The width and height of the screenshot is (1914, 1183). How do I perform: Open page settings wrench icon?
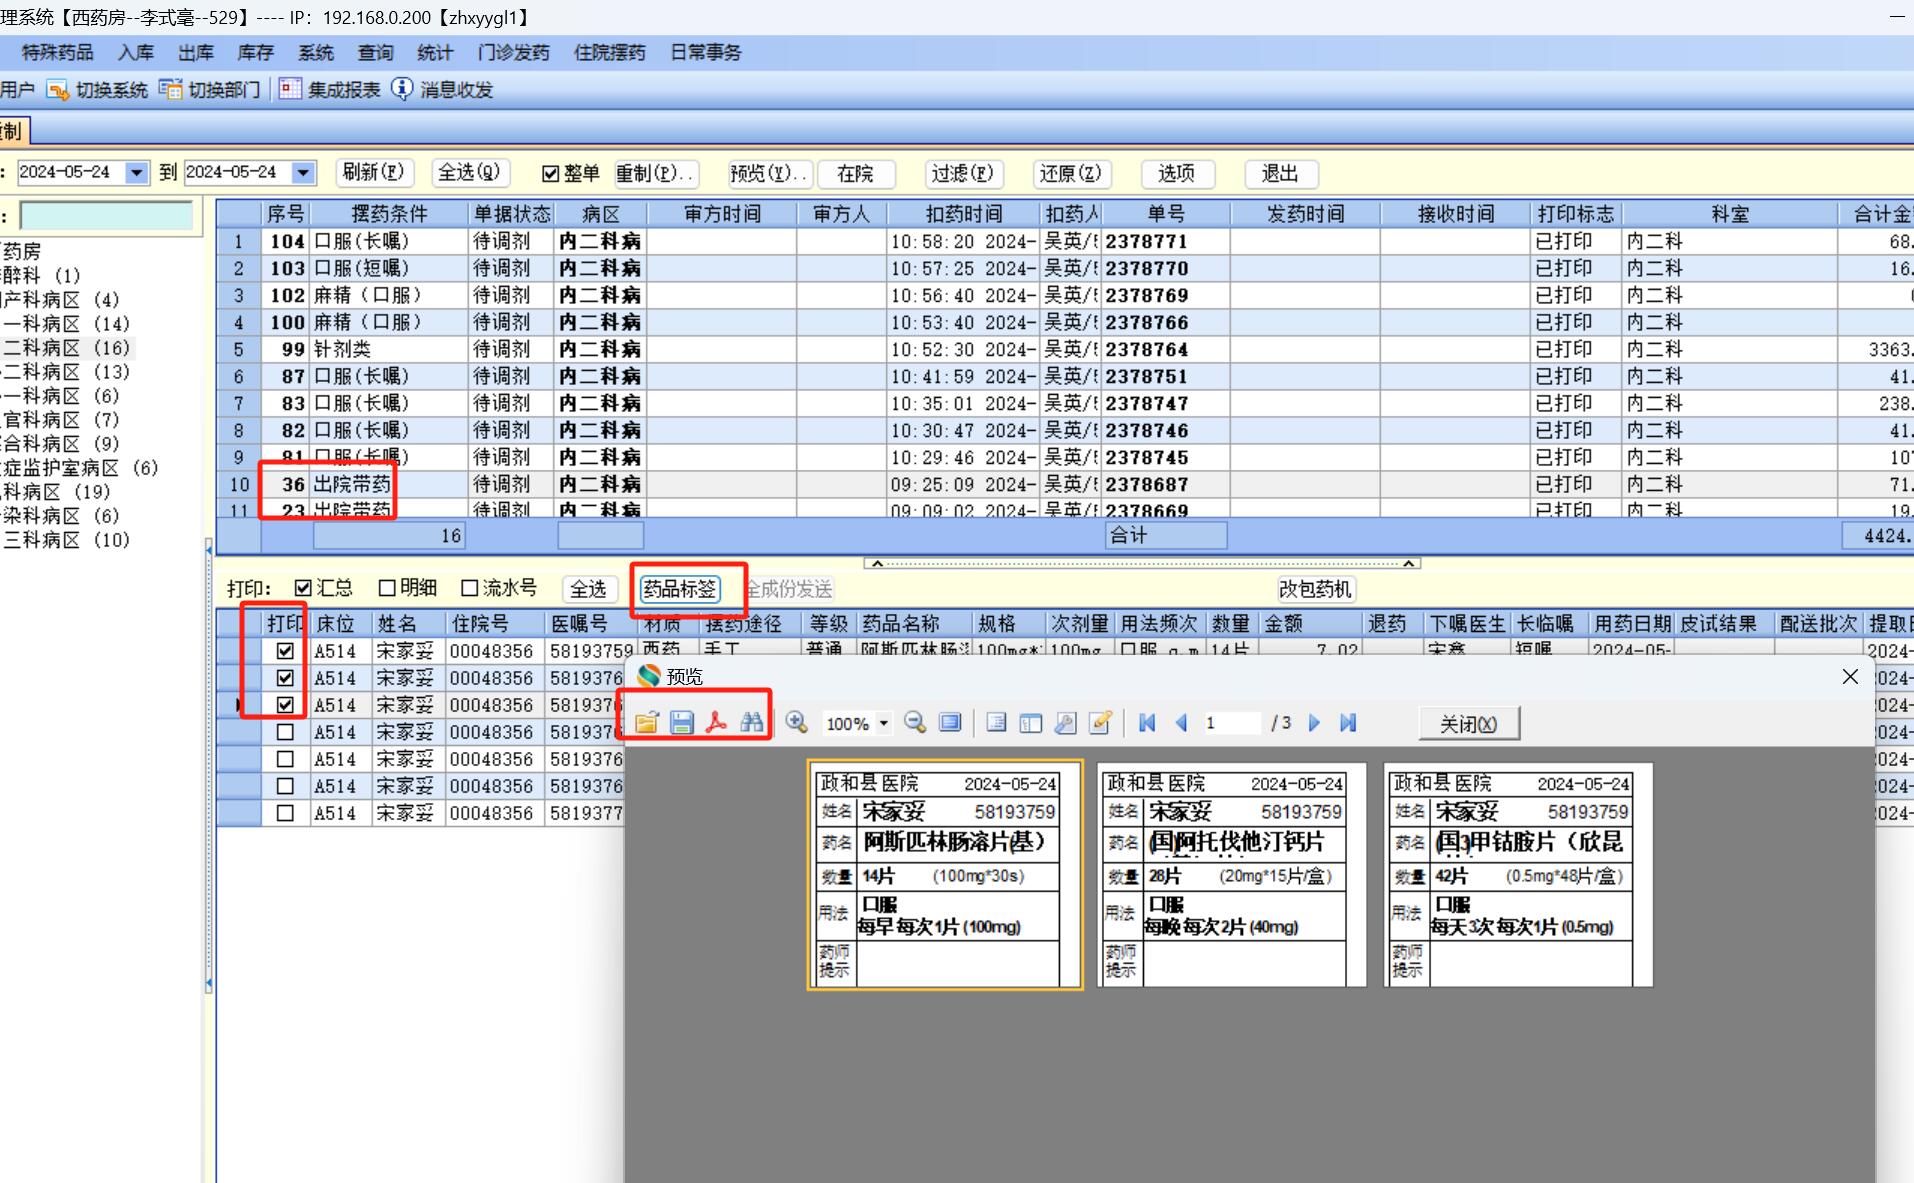point(1066,723)
